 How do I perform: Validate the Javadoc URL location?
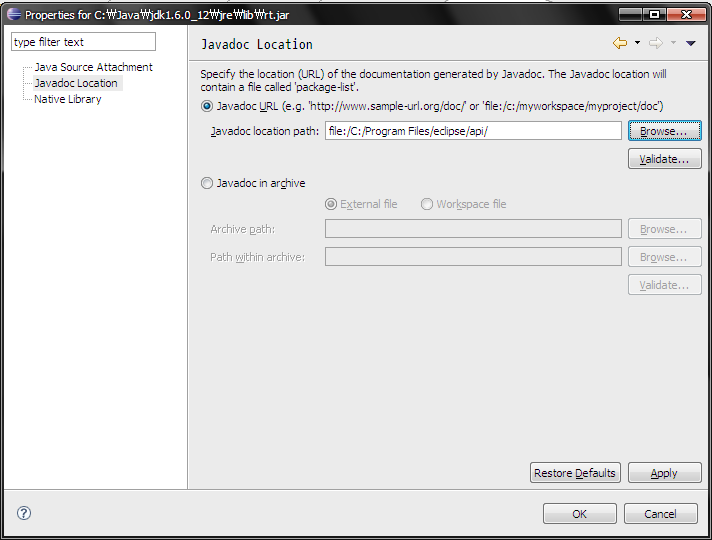point(665,159)
